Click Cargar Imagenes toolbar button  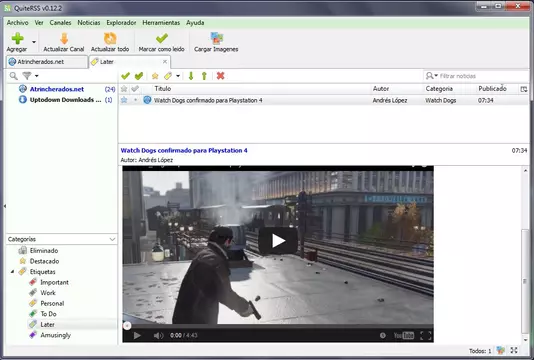pos(216,43)
